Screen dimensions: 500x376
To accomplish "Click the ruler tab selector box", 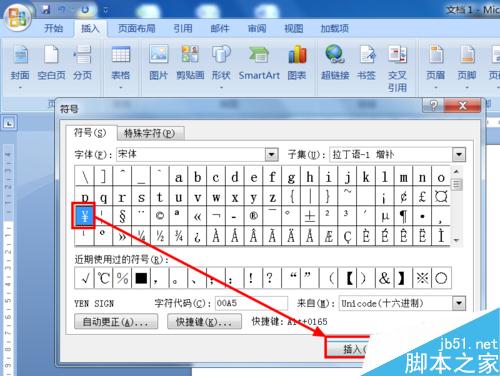I will pyautogui.click(x=9, y=123).
